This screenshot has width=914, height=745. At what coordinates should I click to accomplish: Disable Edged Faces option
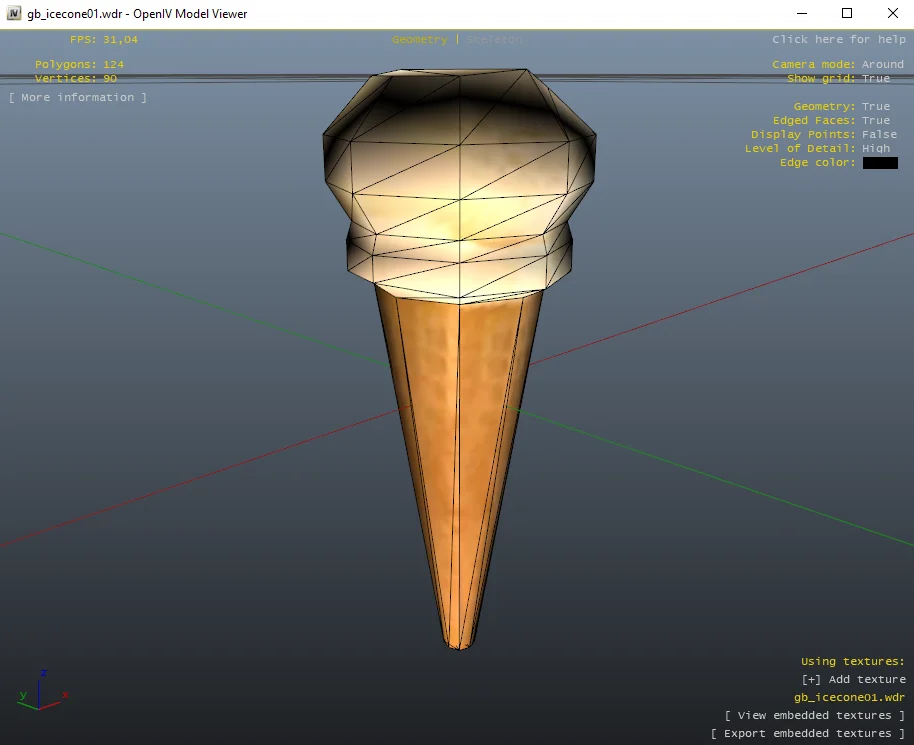(x=875, y=121)
